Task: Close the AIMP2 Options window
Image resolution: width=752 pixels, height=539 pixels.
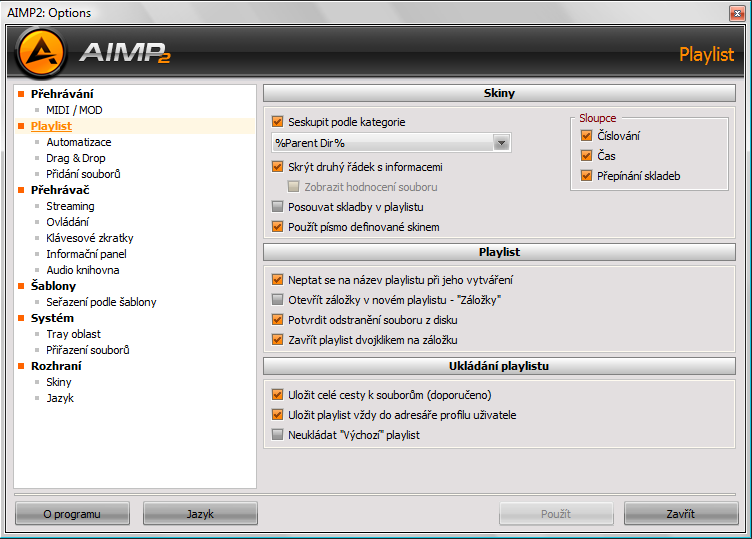Action: 737,13
